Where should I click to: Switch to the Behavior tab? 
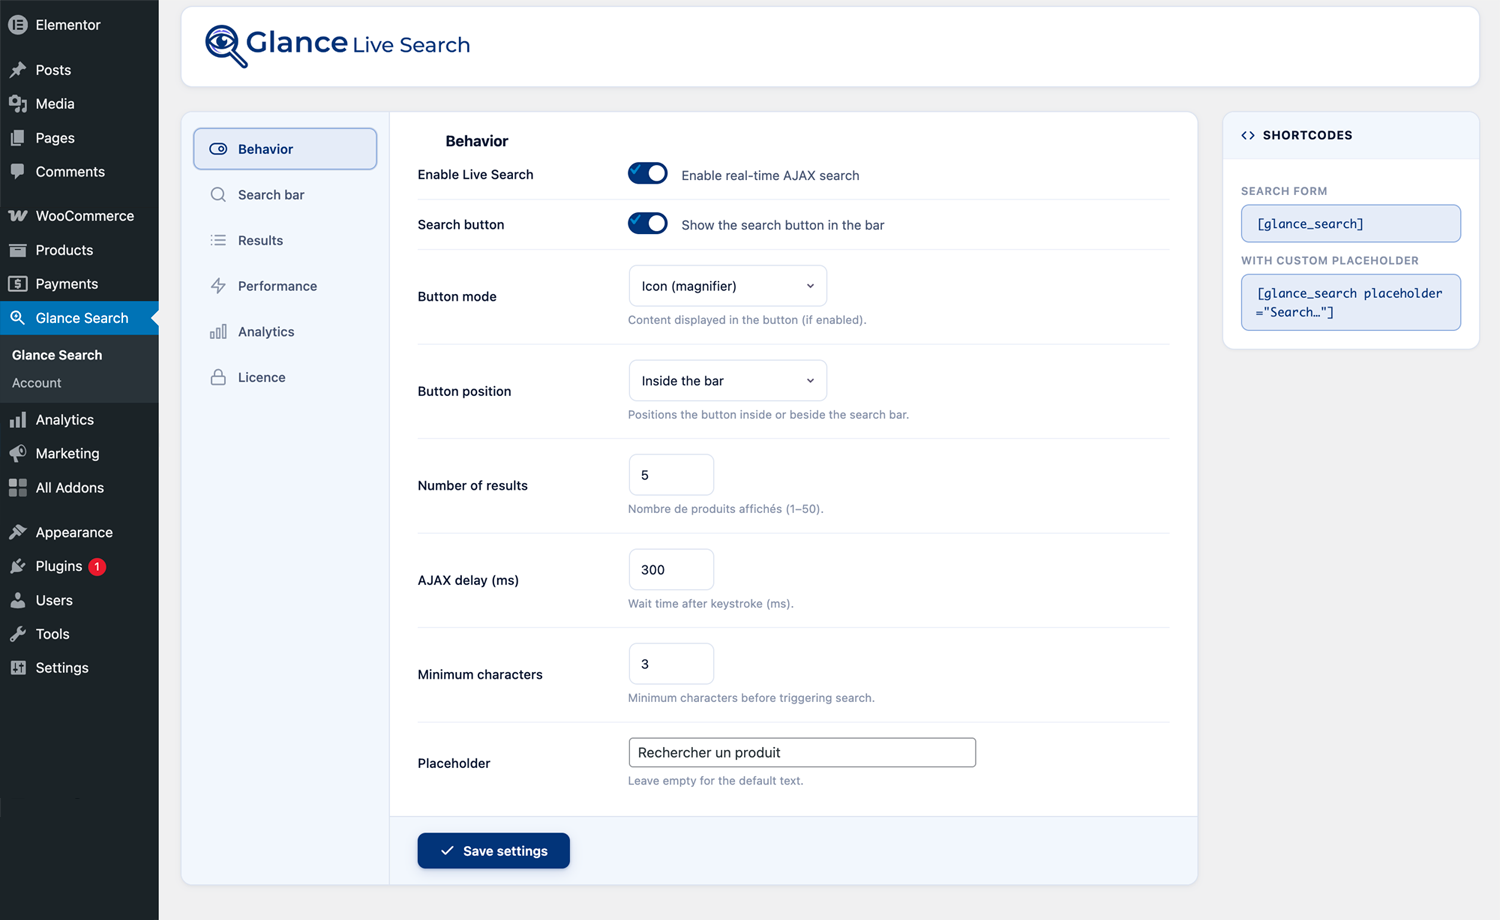point(264,148)
